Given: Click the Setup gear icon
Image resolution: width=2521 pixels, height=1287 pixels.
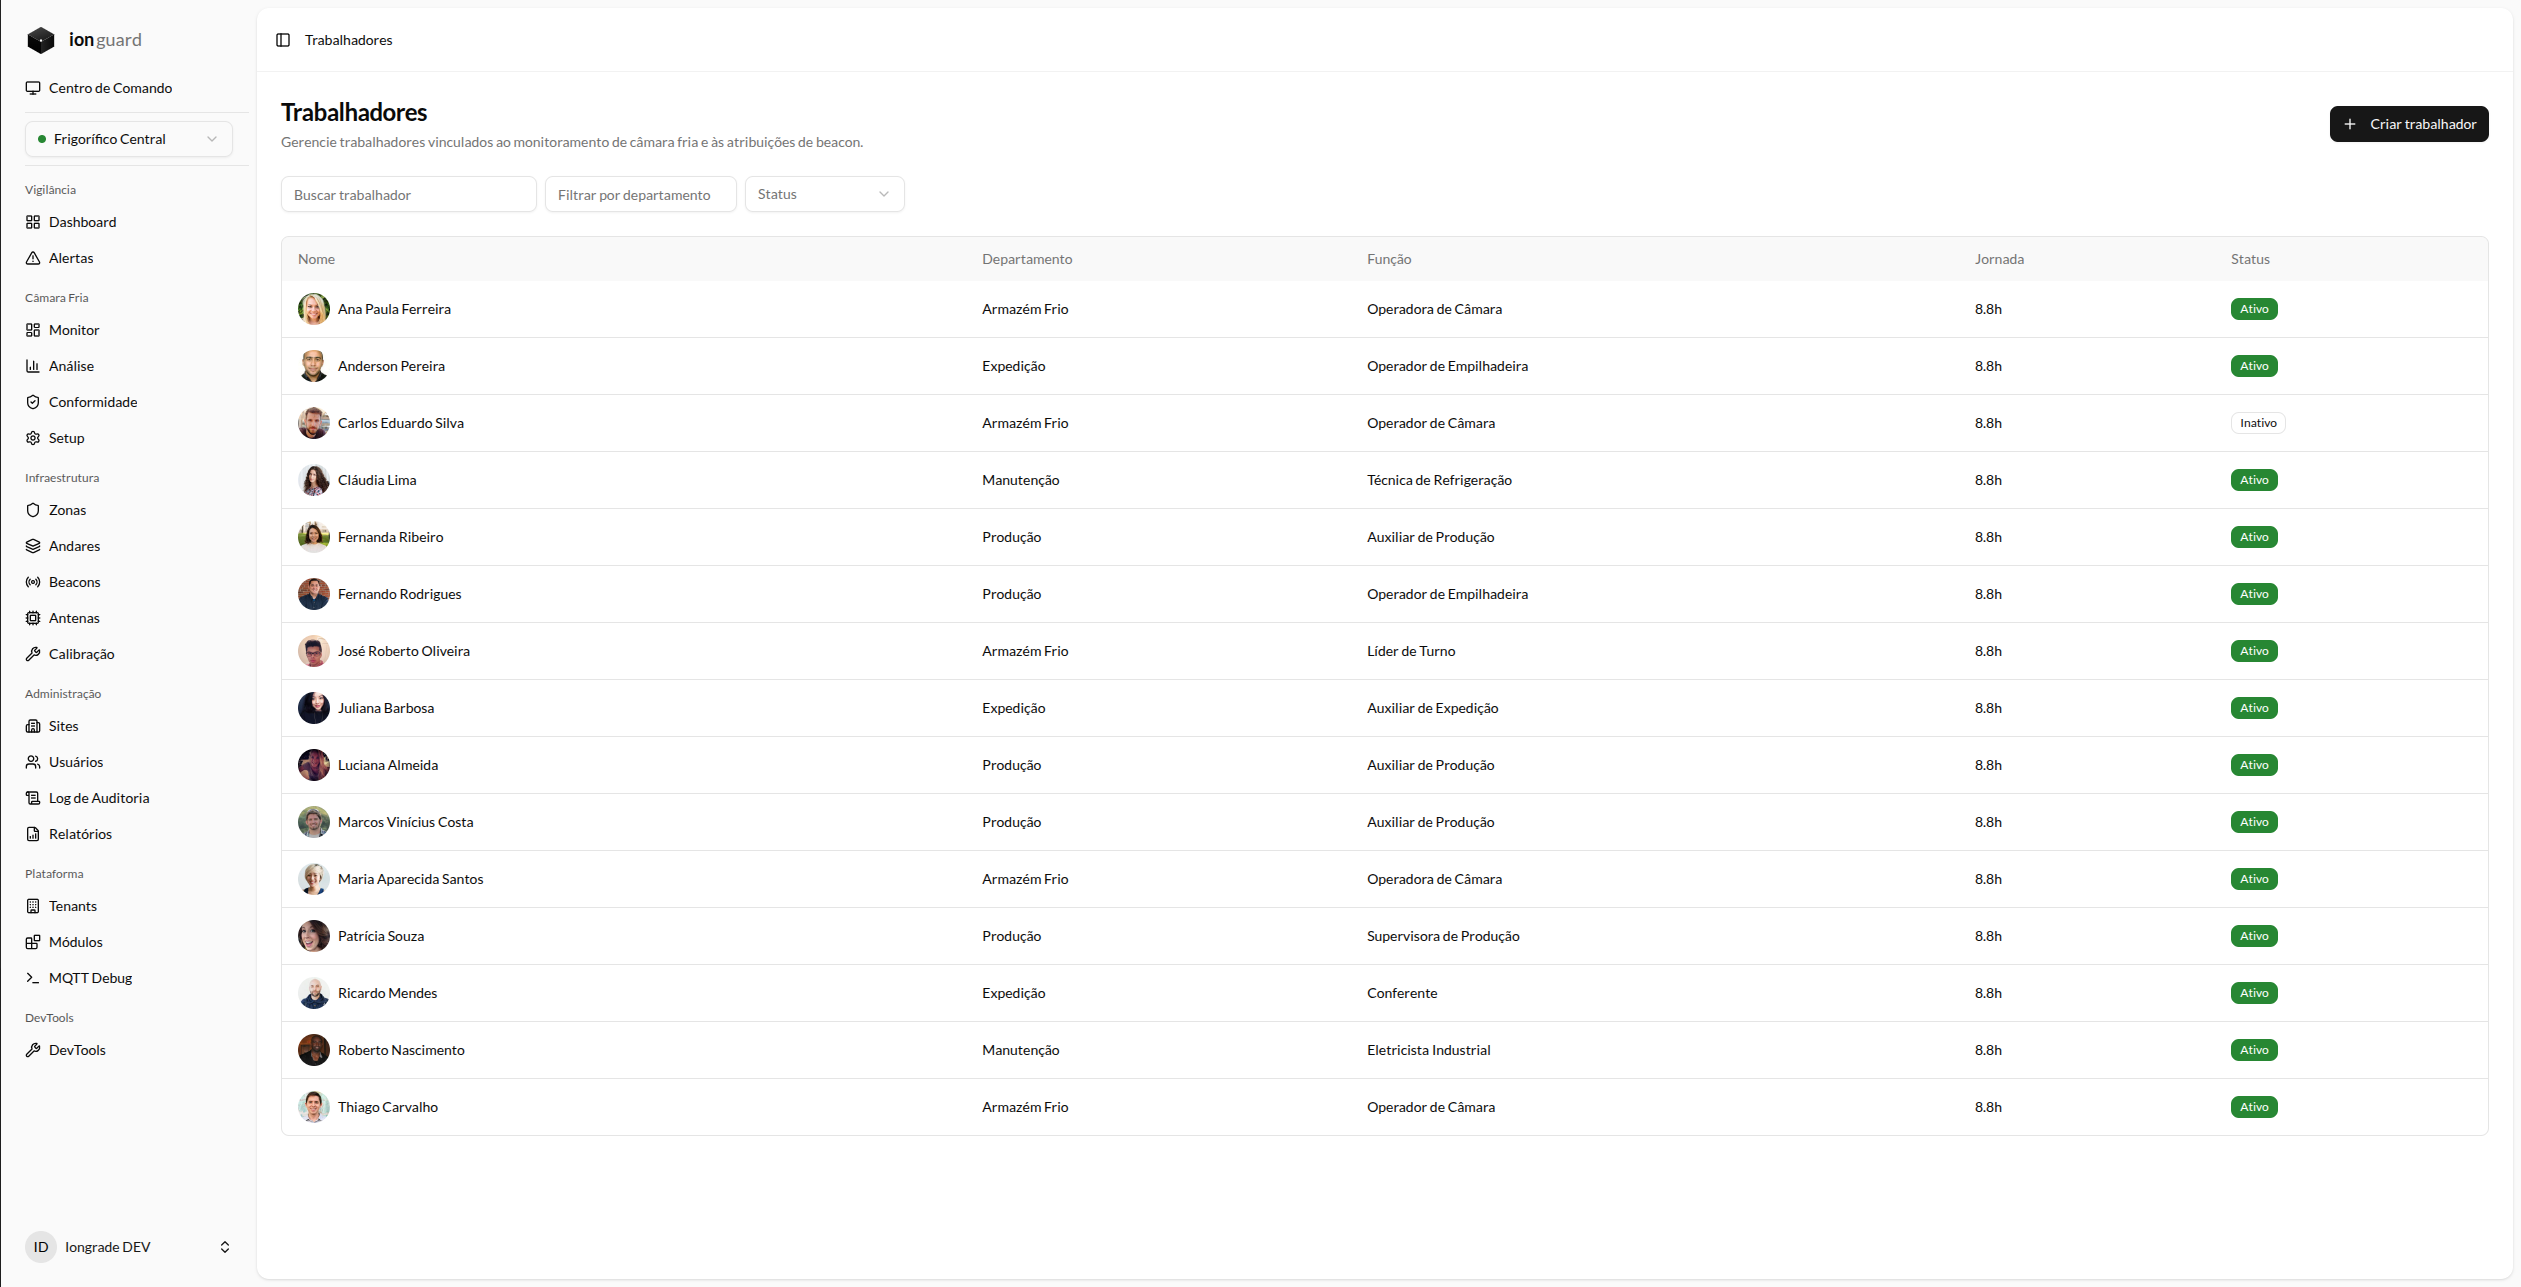Looking at the screenshot, I should tap(33, 438).
